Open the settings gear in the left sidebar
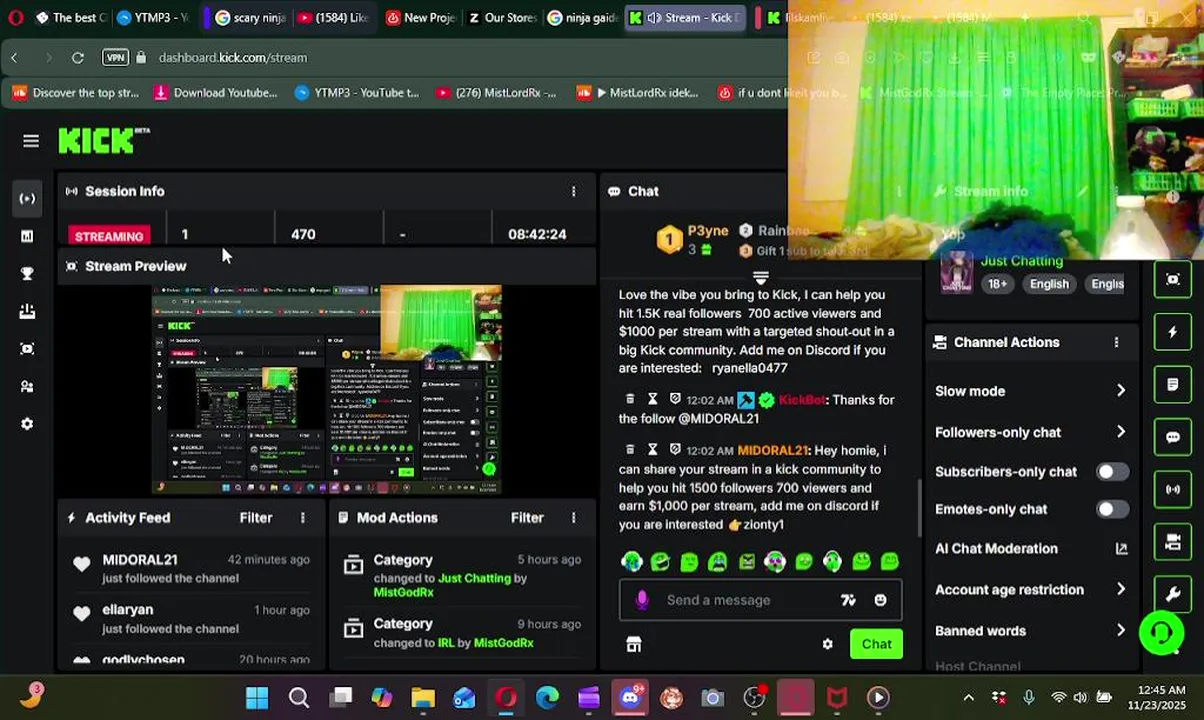Viewport: 1204px width, 720px height. (x=27, y=424)
